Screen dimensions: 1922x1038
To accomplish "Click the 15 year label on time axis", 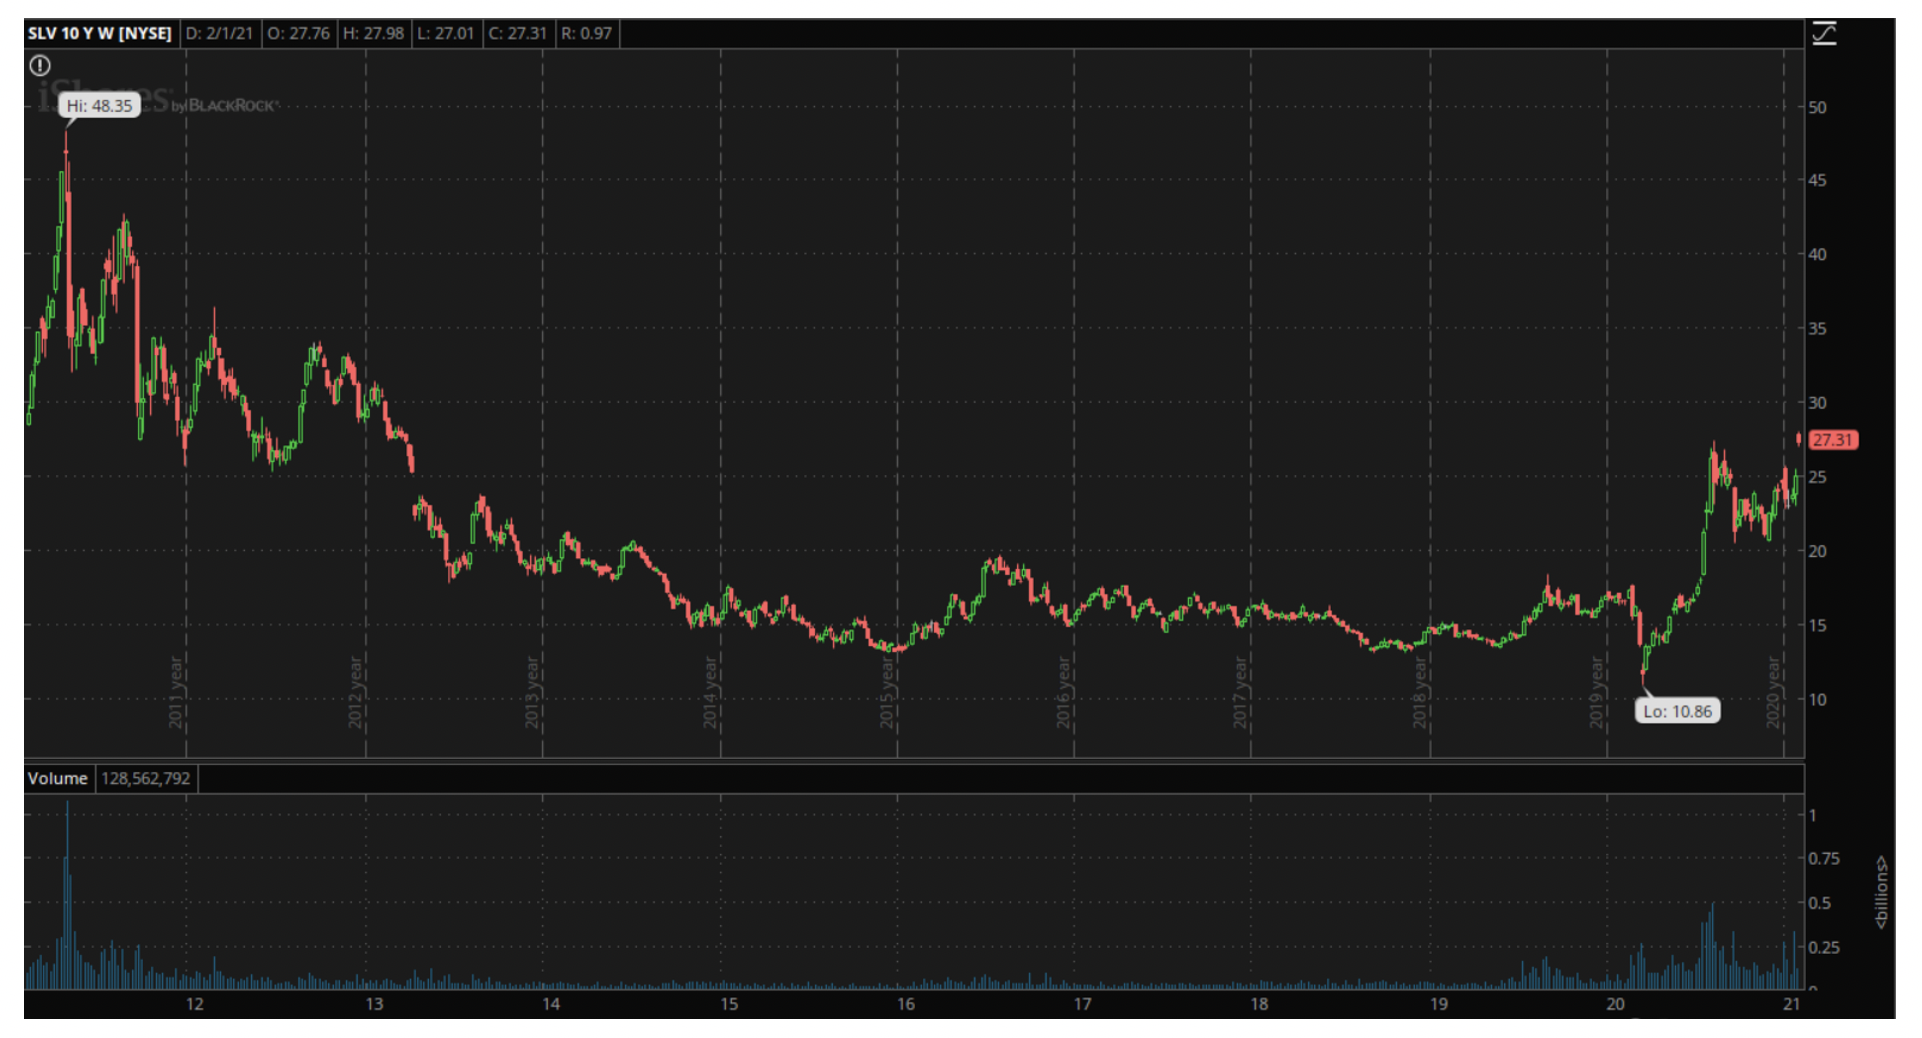I will [729, 1004].
